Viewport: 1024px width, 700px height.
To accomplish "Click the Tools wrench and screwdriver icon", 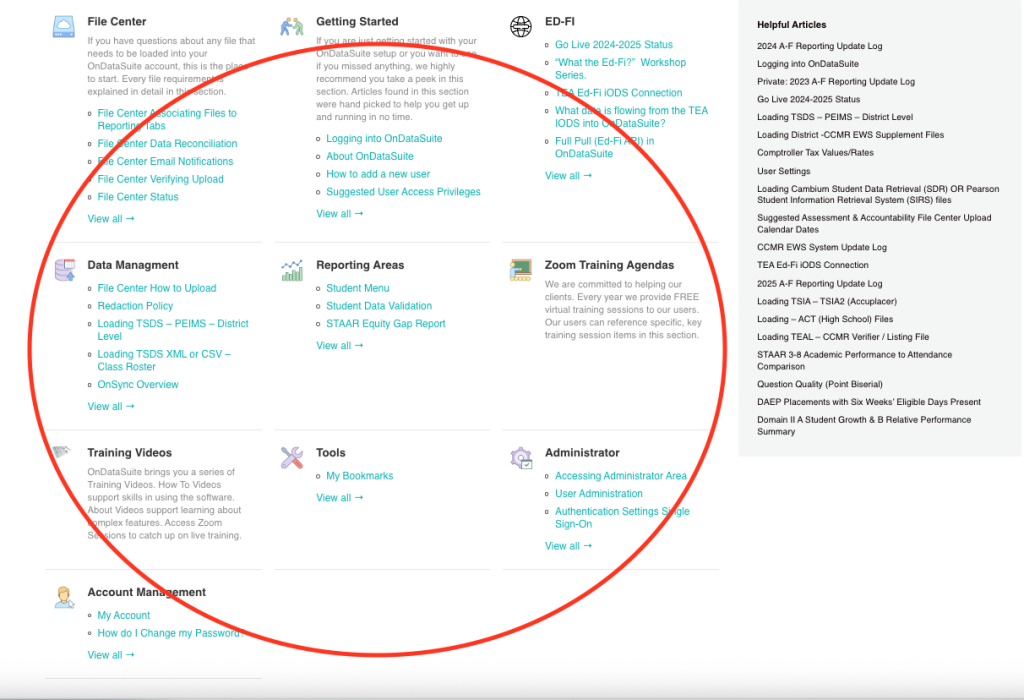I will (292, 458).
